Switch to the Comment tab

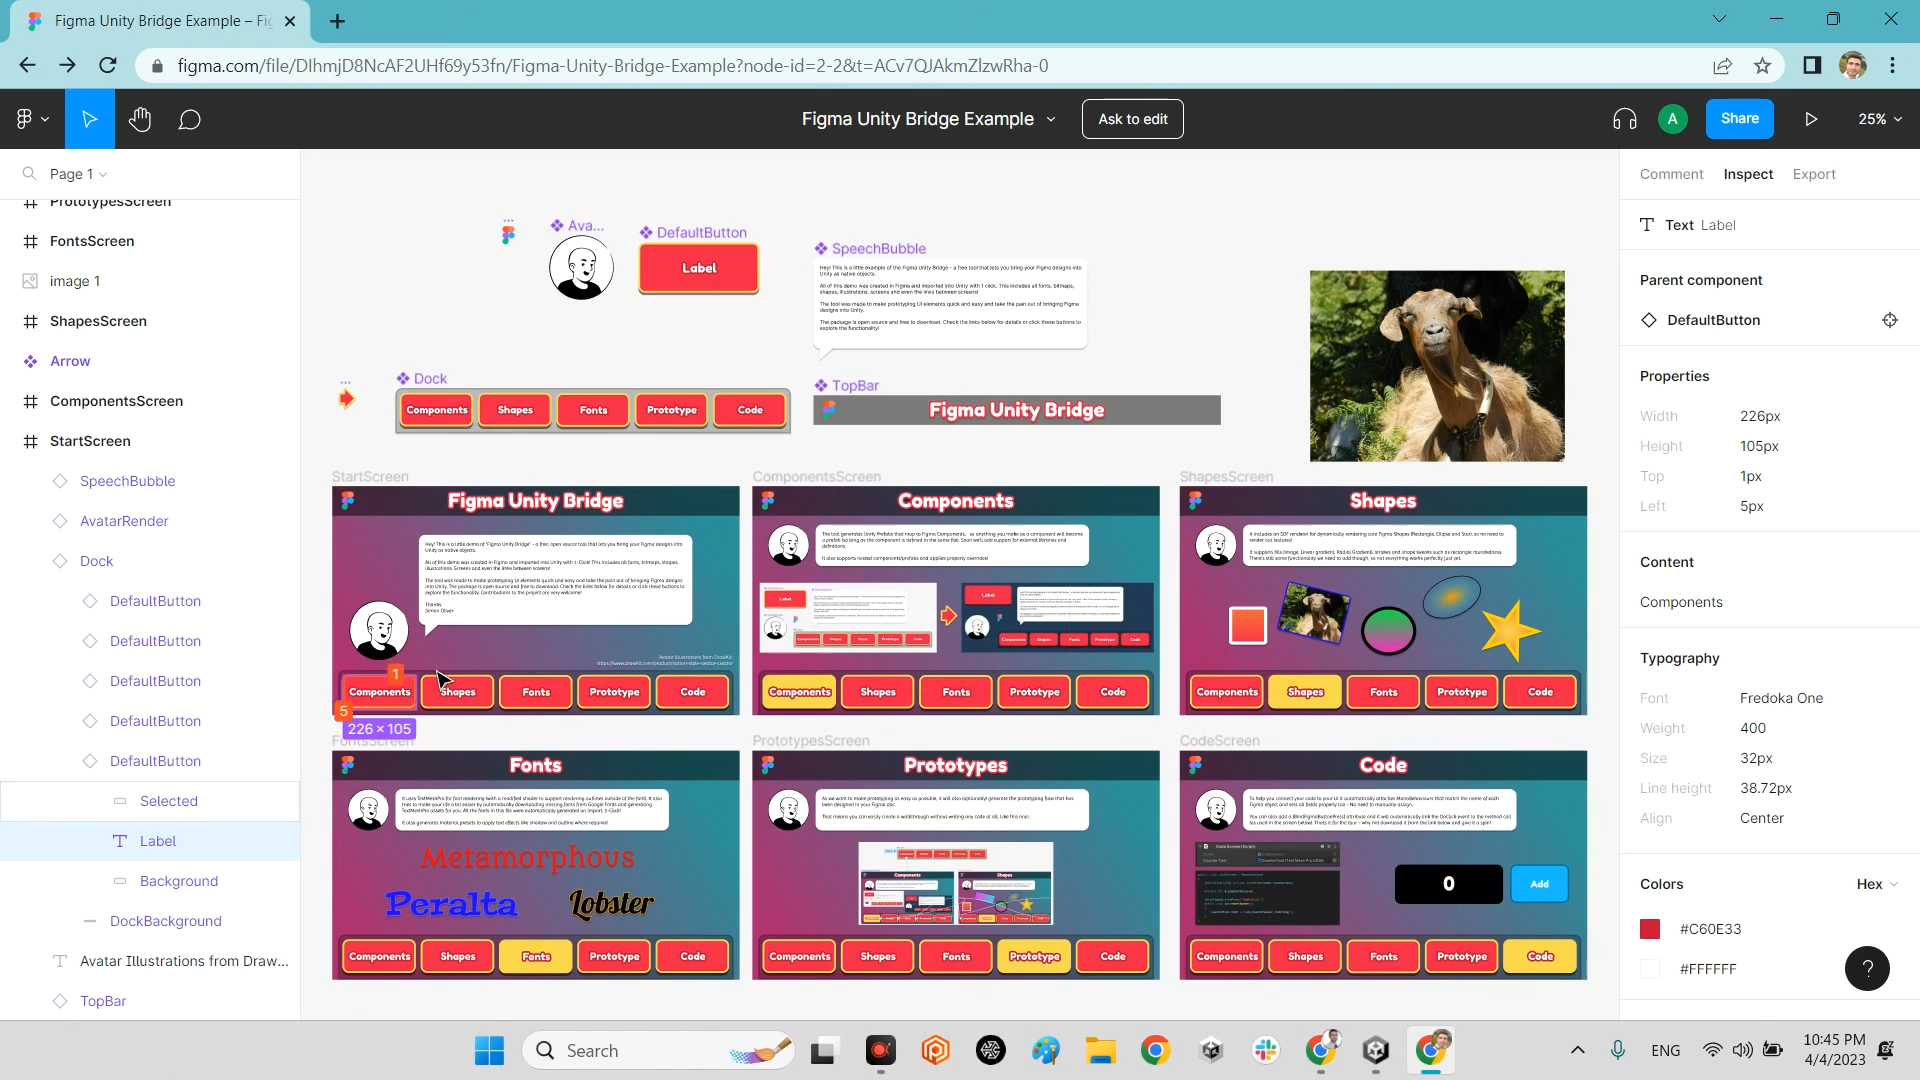tap(1671, 174)
